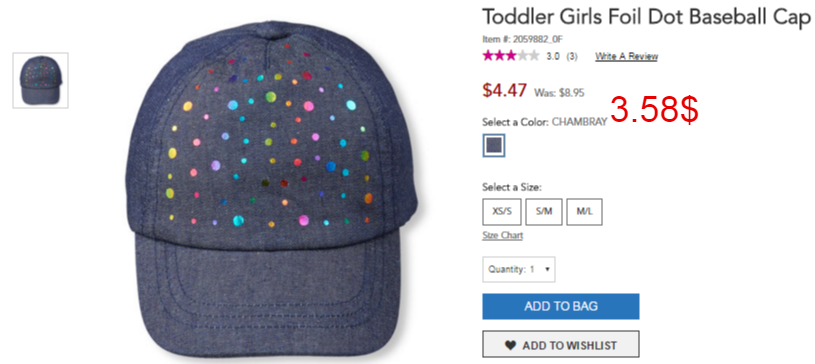The width and height of the screenshot is (815, 364).
Task: Click the $4.47 sale price
Action: tap(504, 90)
